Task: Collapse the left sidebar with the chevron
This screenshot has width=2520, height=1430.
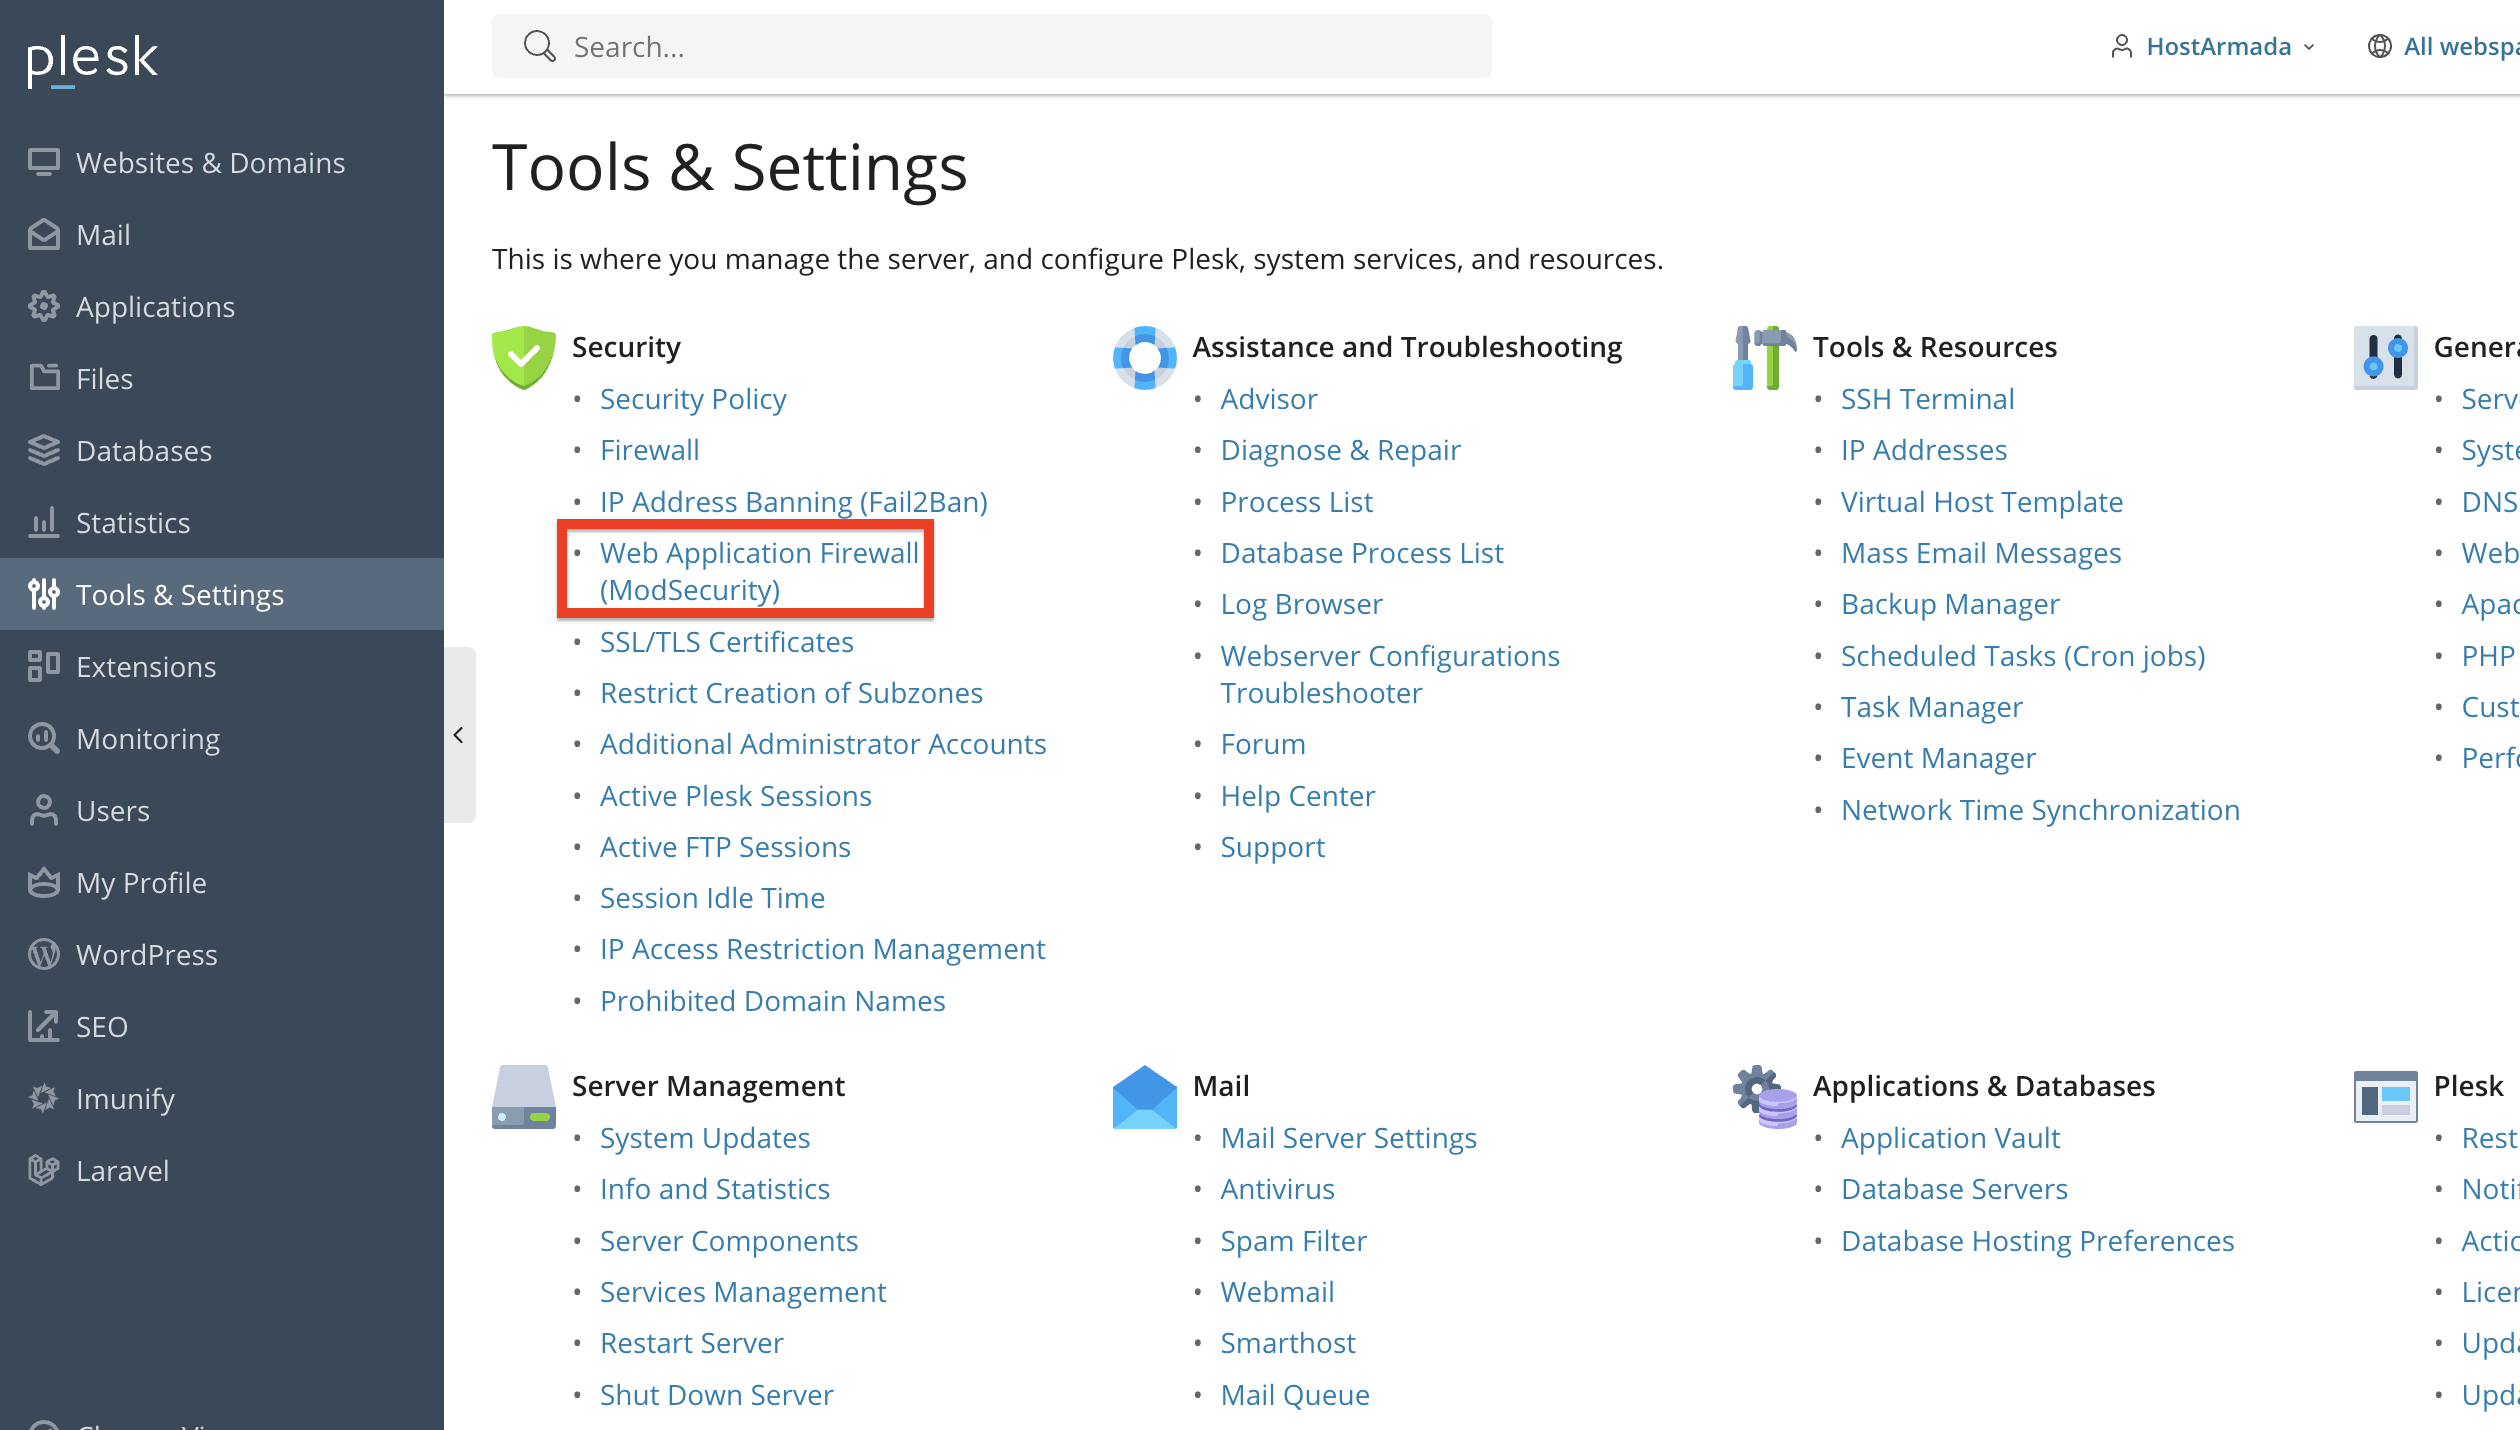Action: 459,735
